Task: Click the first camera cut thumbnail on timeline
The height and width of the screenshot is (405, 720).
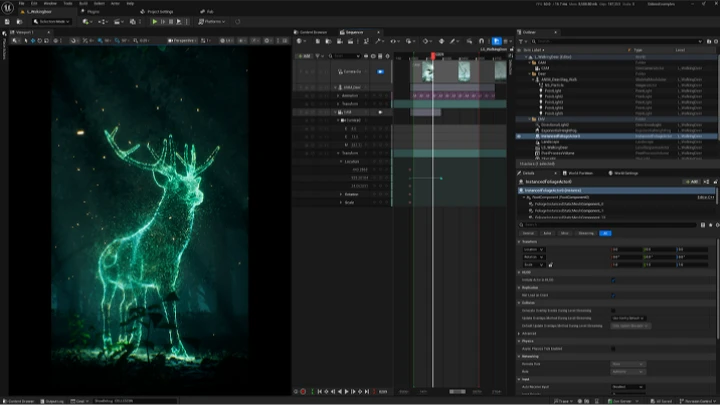Action: click(x=428, y=71)
